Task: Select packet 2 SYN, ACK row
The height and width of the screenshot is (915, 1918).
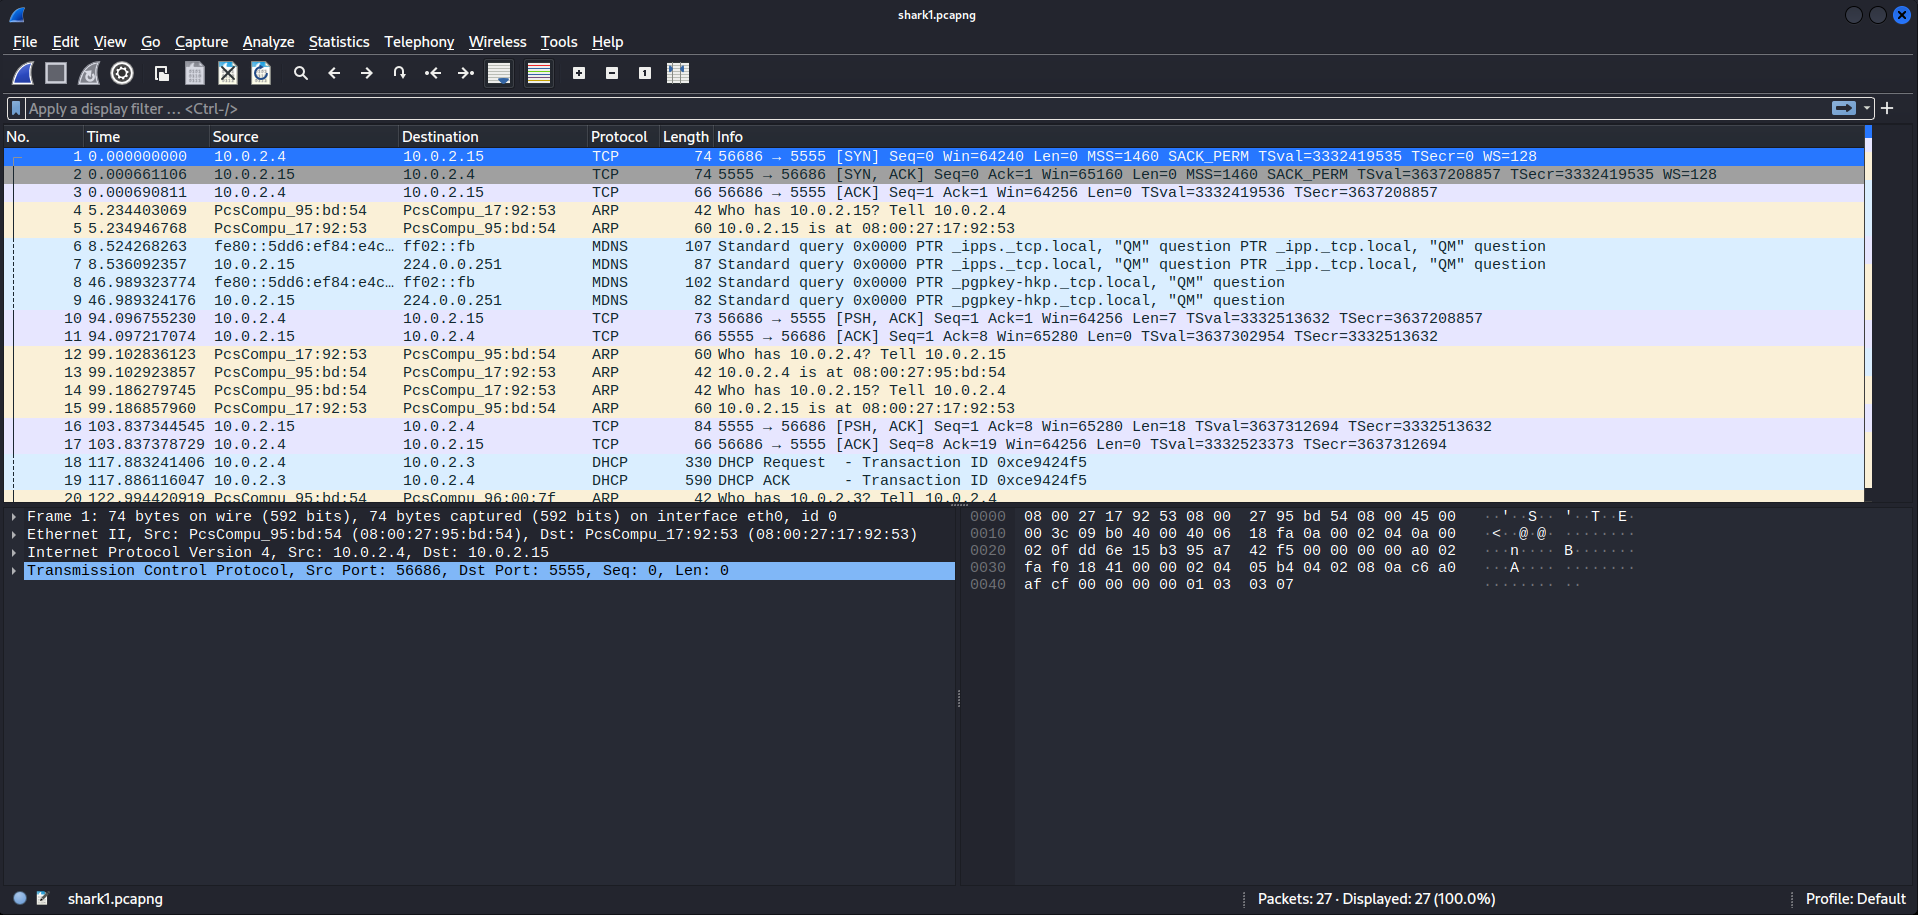Action: pos(934,175)
